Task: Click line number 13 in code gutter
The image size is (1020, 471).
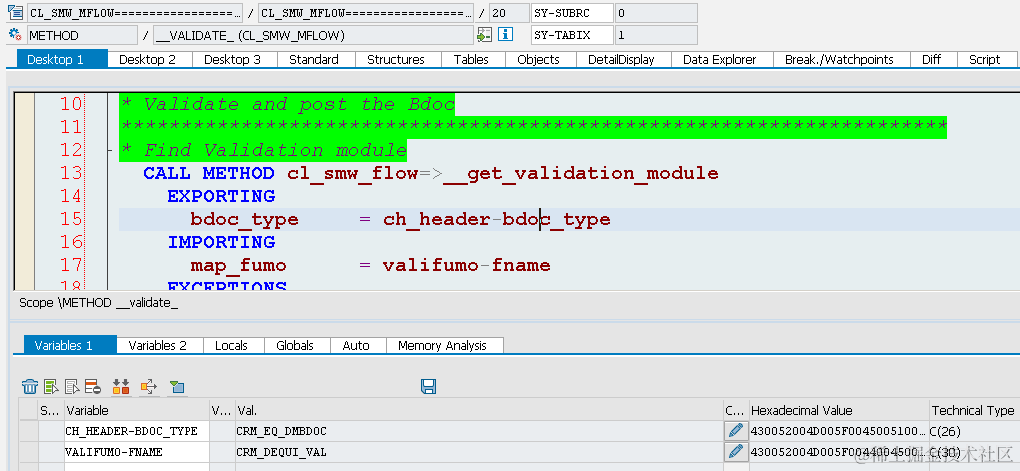Action: click(x=71, y=173)
